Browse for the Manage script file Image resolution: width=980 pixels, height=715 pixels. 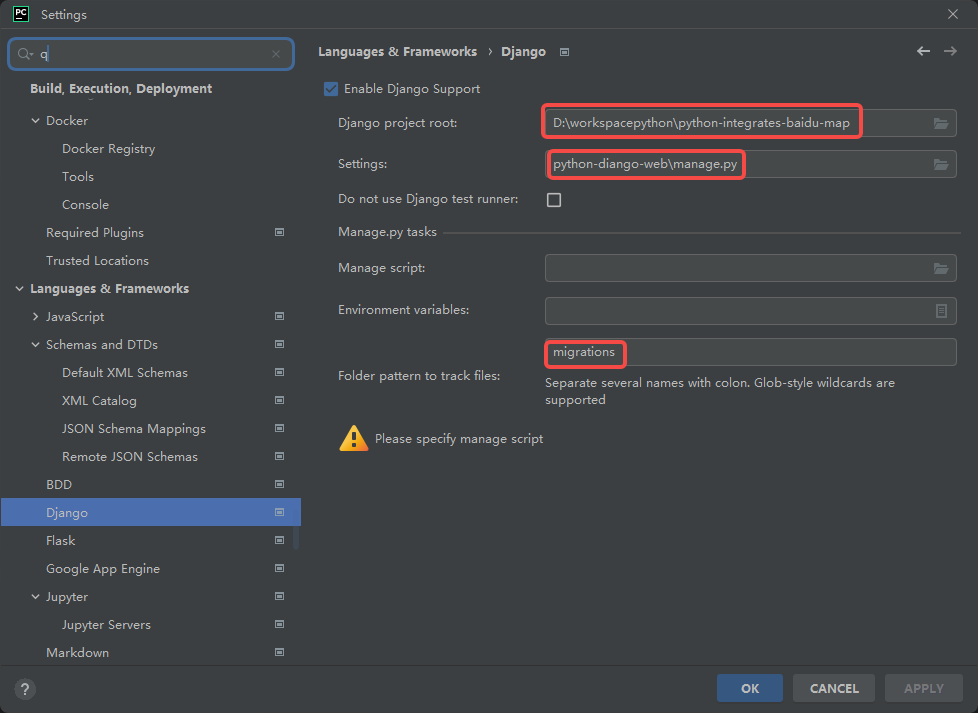click(941, 268)
